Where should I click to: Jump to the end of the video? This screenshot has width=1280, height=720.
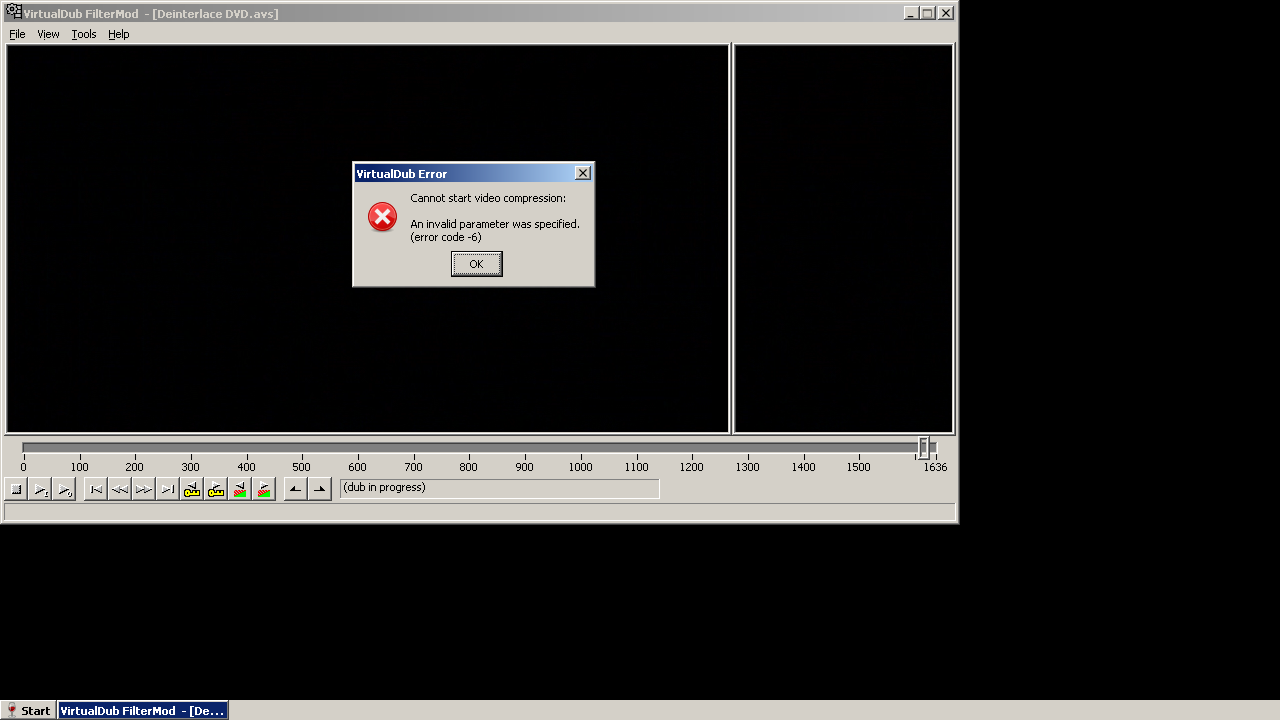coord(168,489)
